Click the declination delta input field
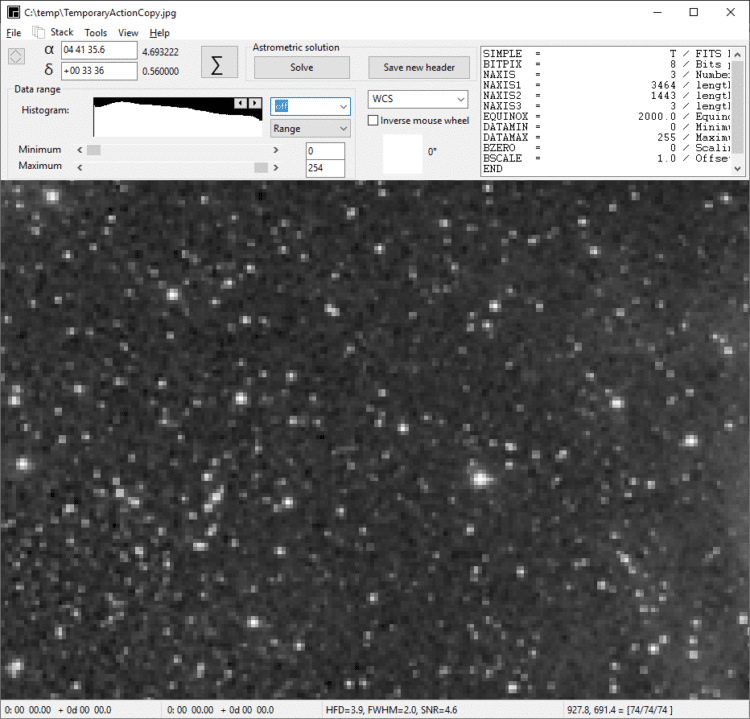750x719 pixels. pyautogui.click(x=99, y=71)
